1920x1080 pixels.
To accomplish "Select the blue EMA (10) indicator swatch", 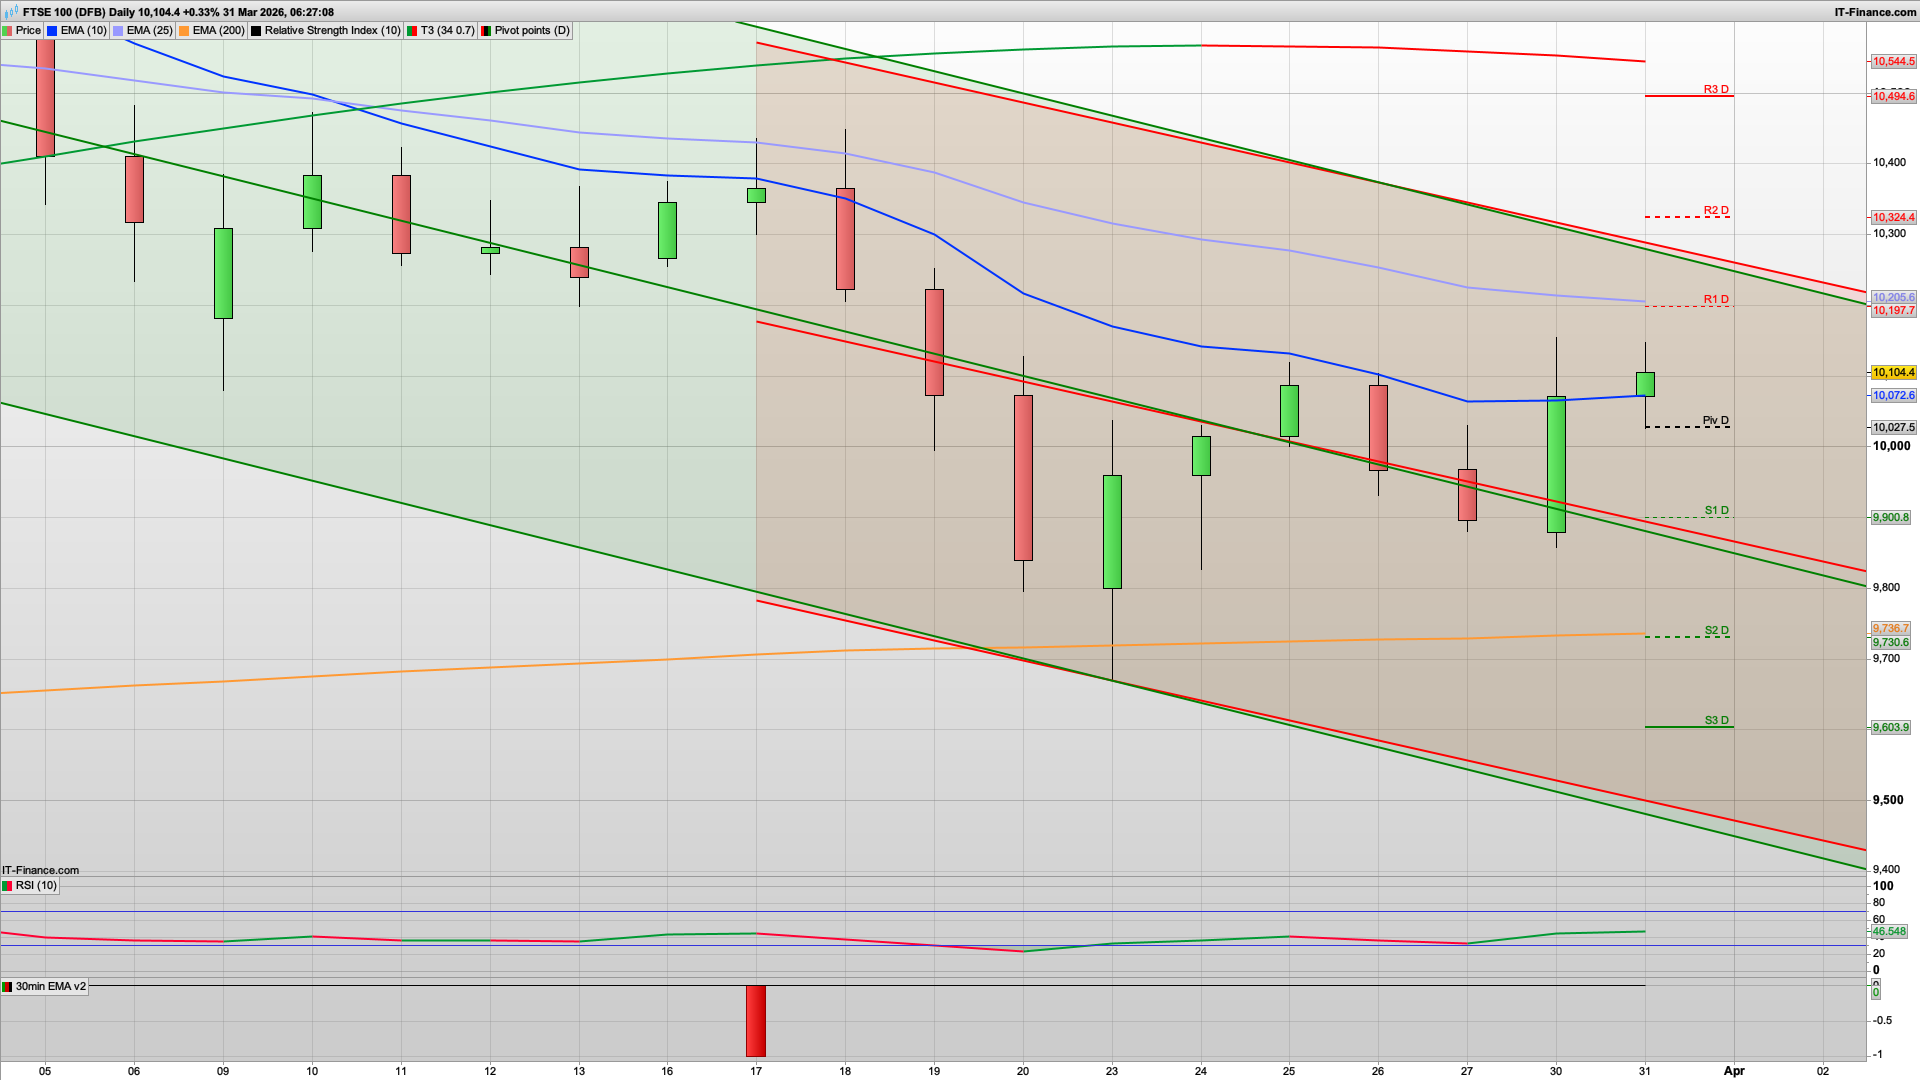I will [x=52, y=30].
